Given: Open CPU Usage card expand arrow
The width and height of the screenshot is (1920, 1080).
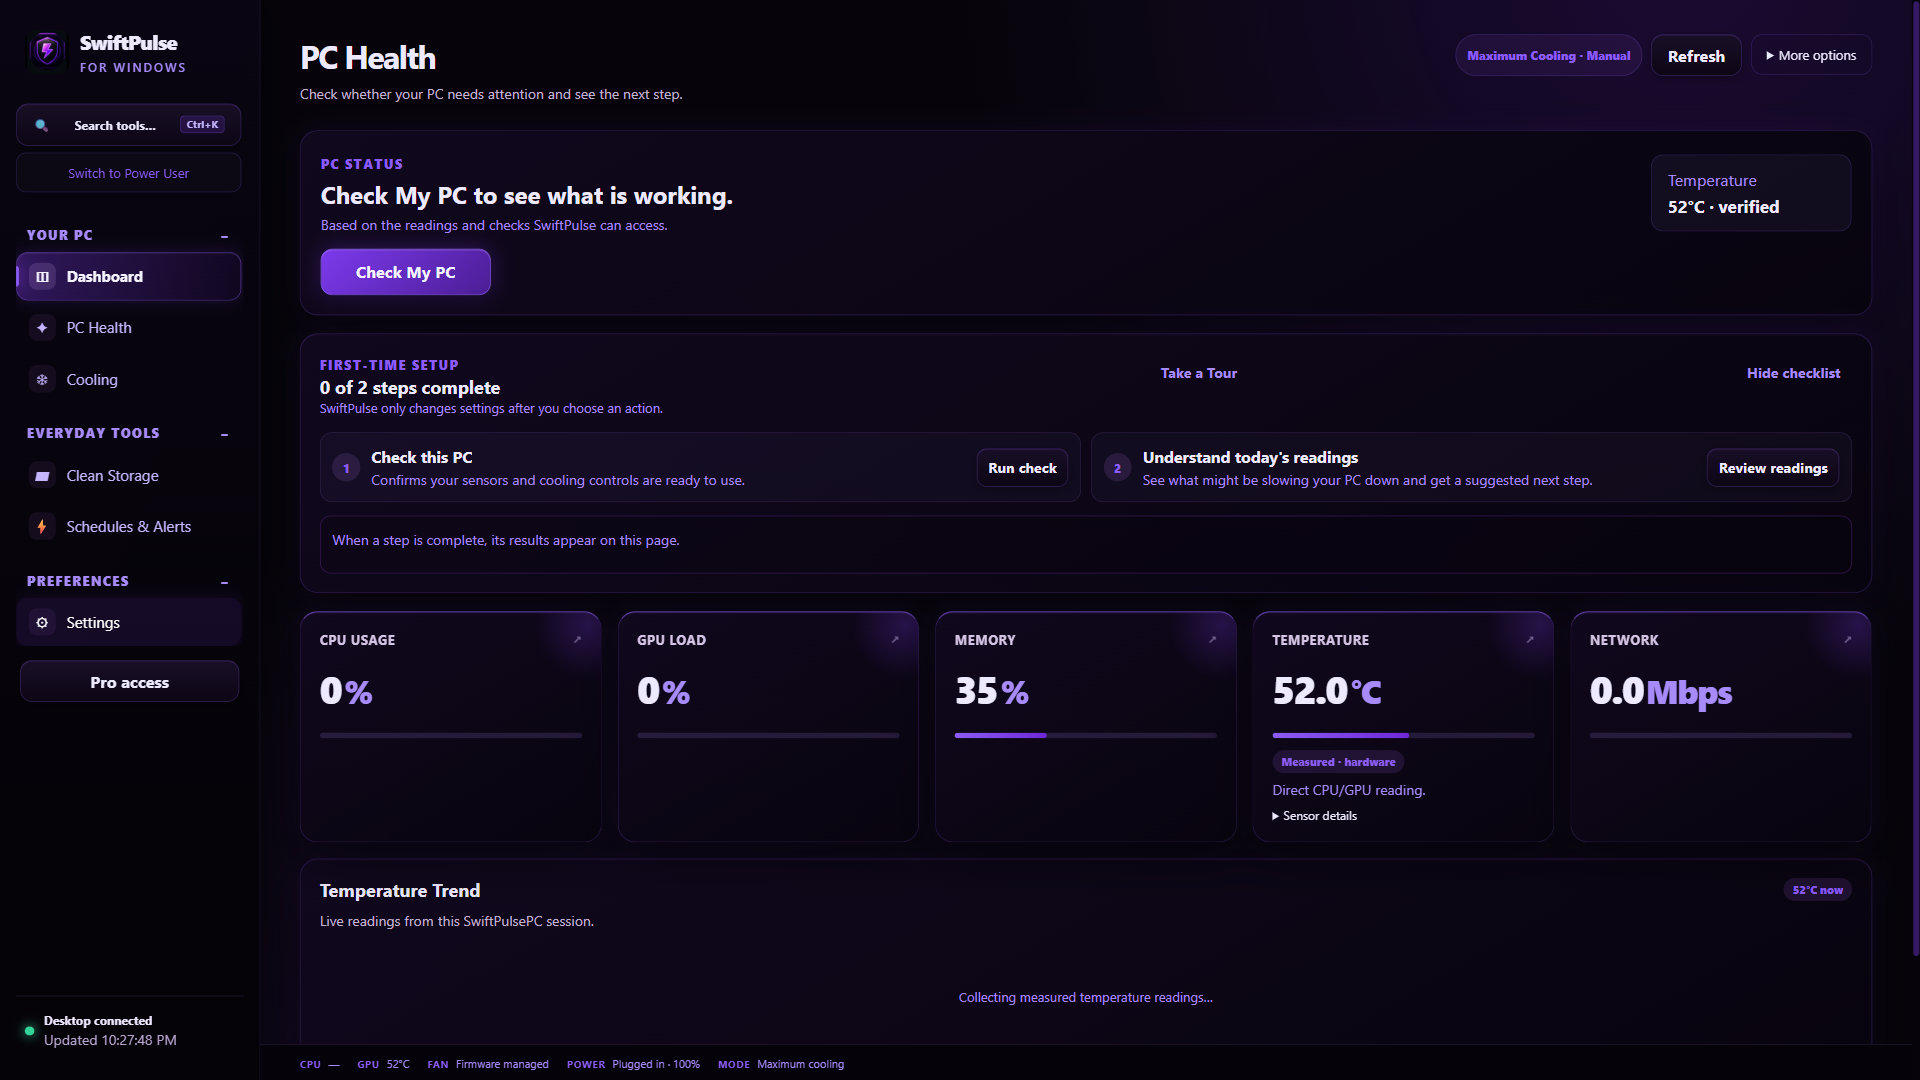Looking at the screenshot, I should click(x=577, y=640).
